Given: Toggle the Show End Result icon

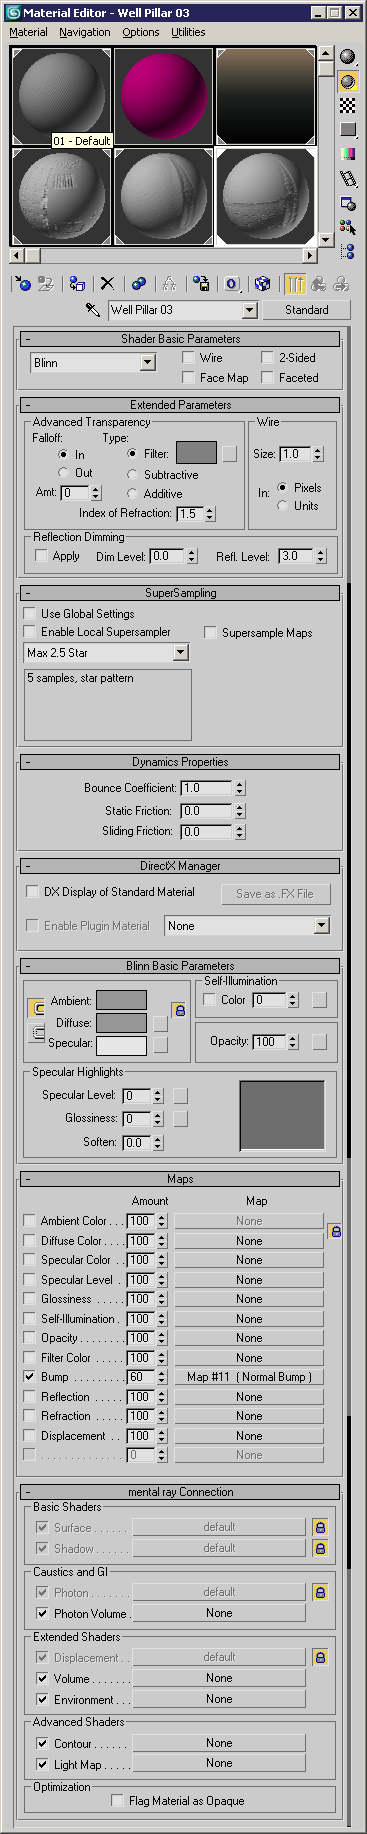Looking at the screenshot, I should 295,284.
